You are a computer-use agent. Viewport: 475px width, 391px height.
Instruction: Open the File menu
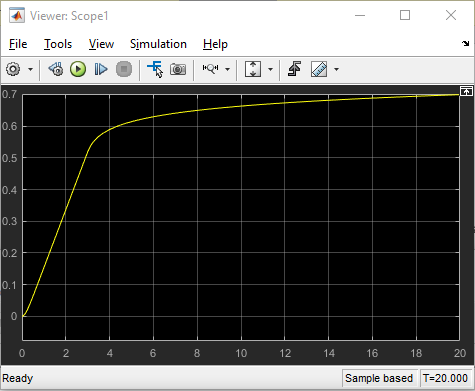coord(18,44)
